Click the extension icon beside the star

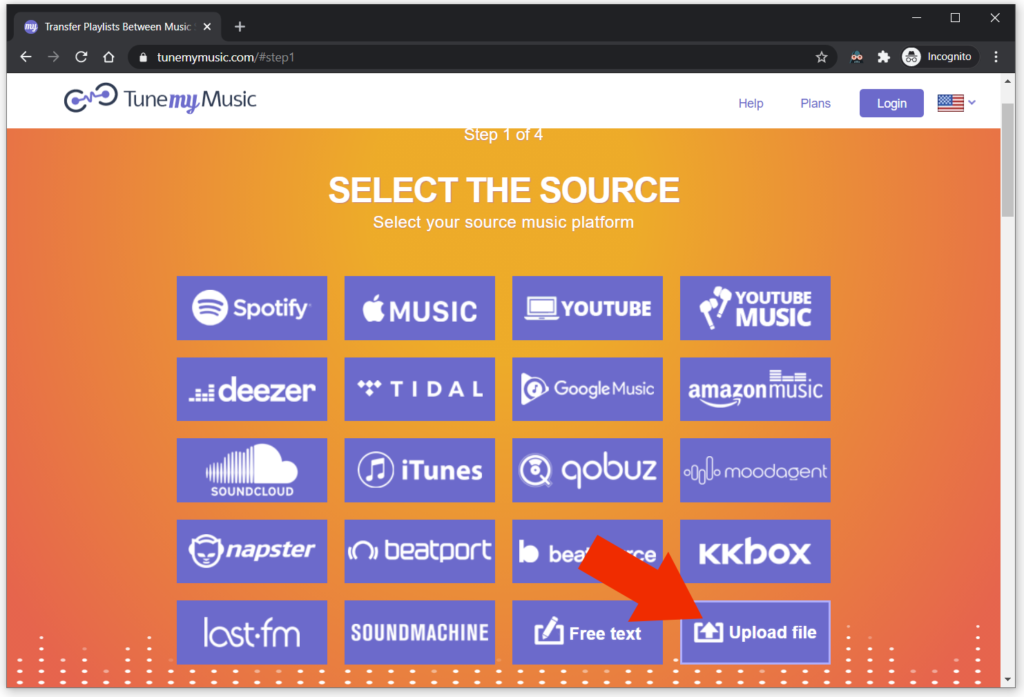(856, 57)
